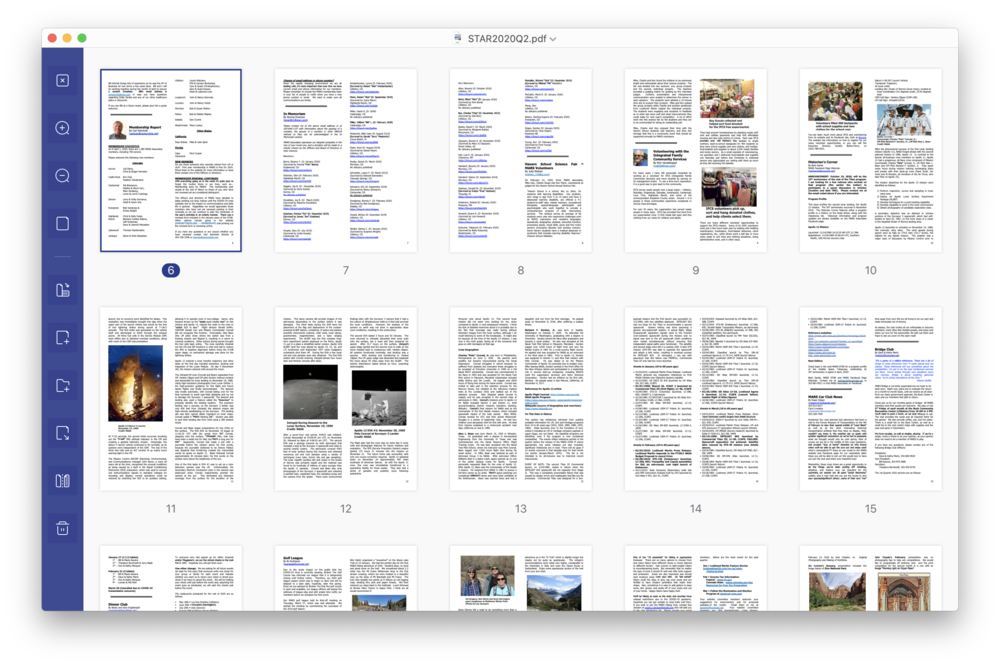
Task: Extract the selected page with page-arrow icon
Action: pos(62,433)
